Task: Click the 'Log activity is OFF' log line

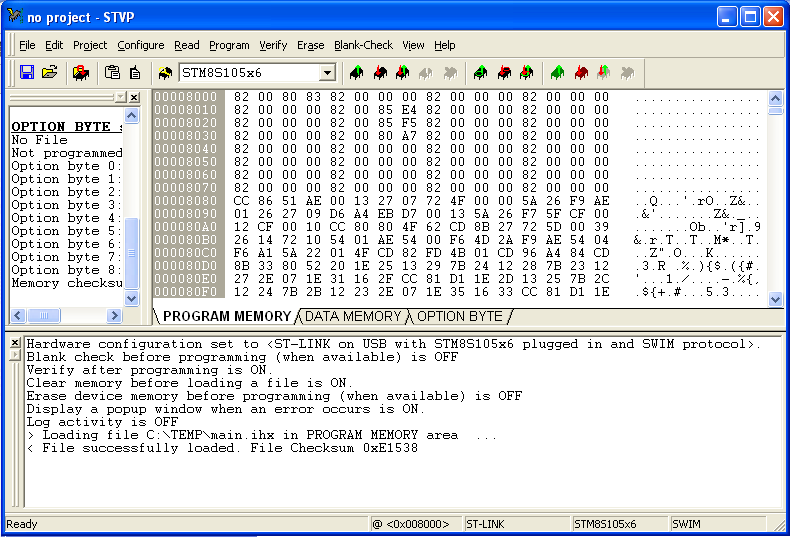Action: click(x=102, y=422)
